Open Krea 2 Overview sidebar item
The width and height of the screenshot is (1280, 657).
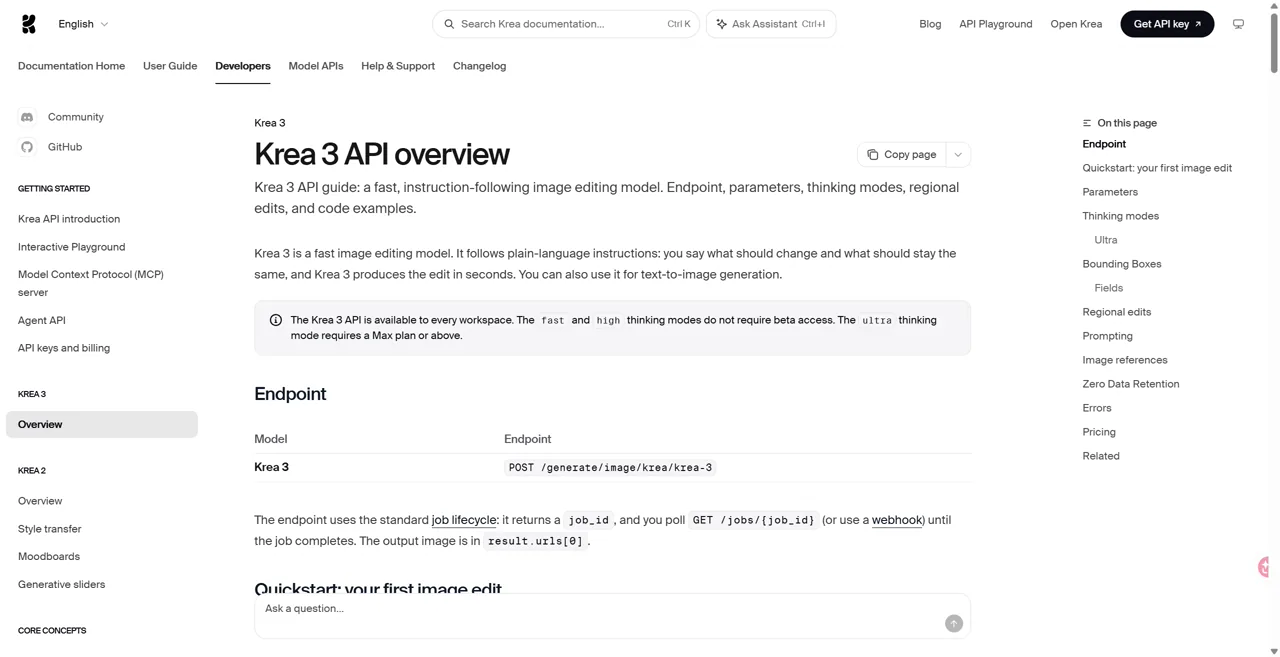tap(40, 501)
